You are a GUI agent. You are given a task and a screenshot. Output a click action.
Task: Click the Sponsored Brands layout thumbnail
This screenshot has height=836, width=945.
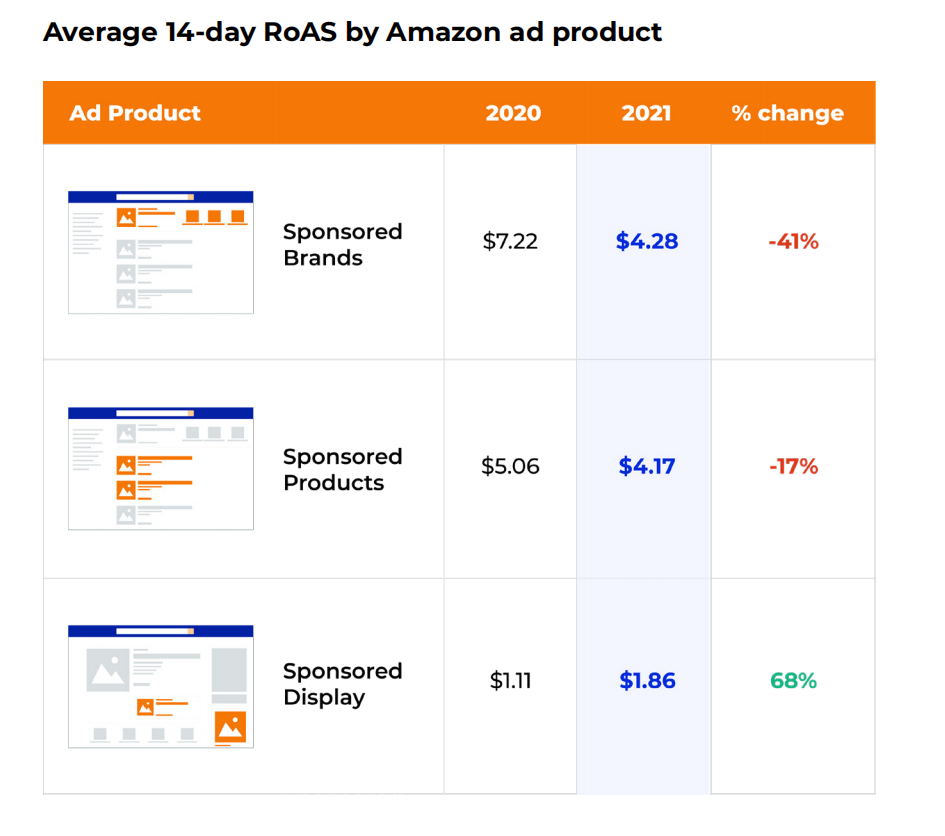pos(160,252)
